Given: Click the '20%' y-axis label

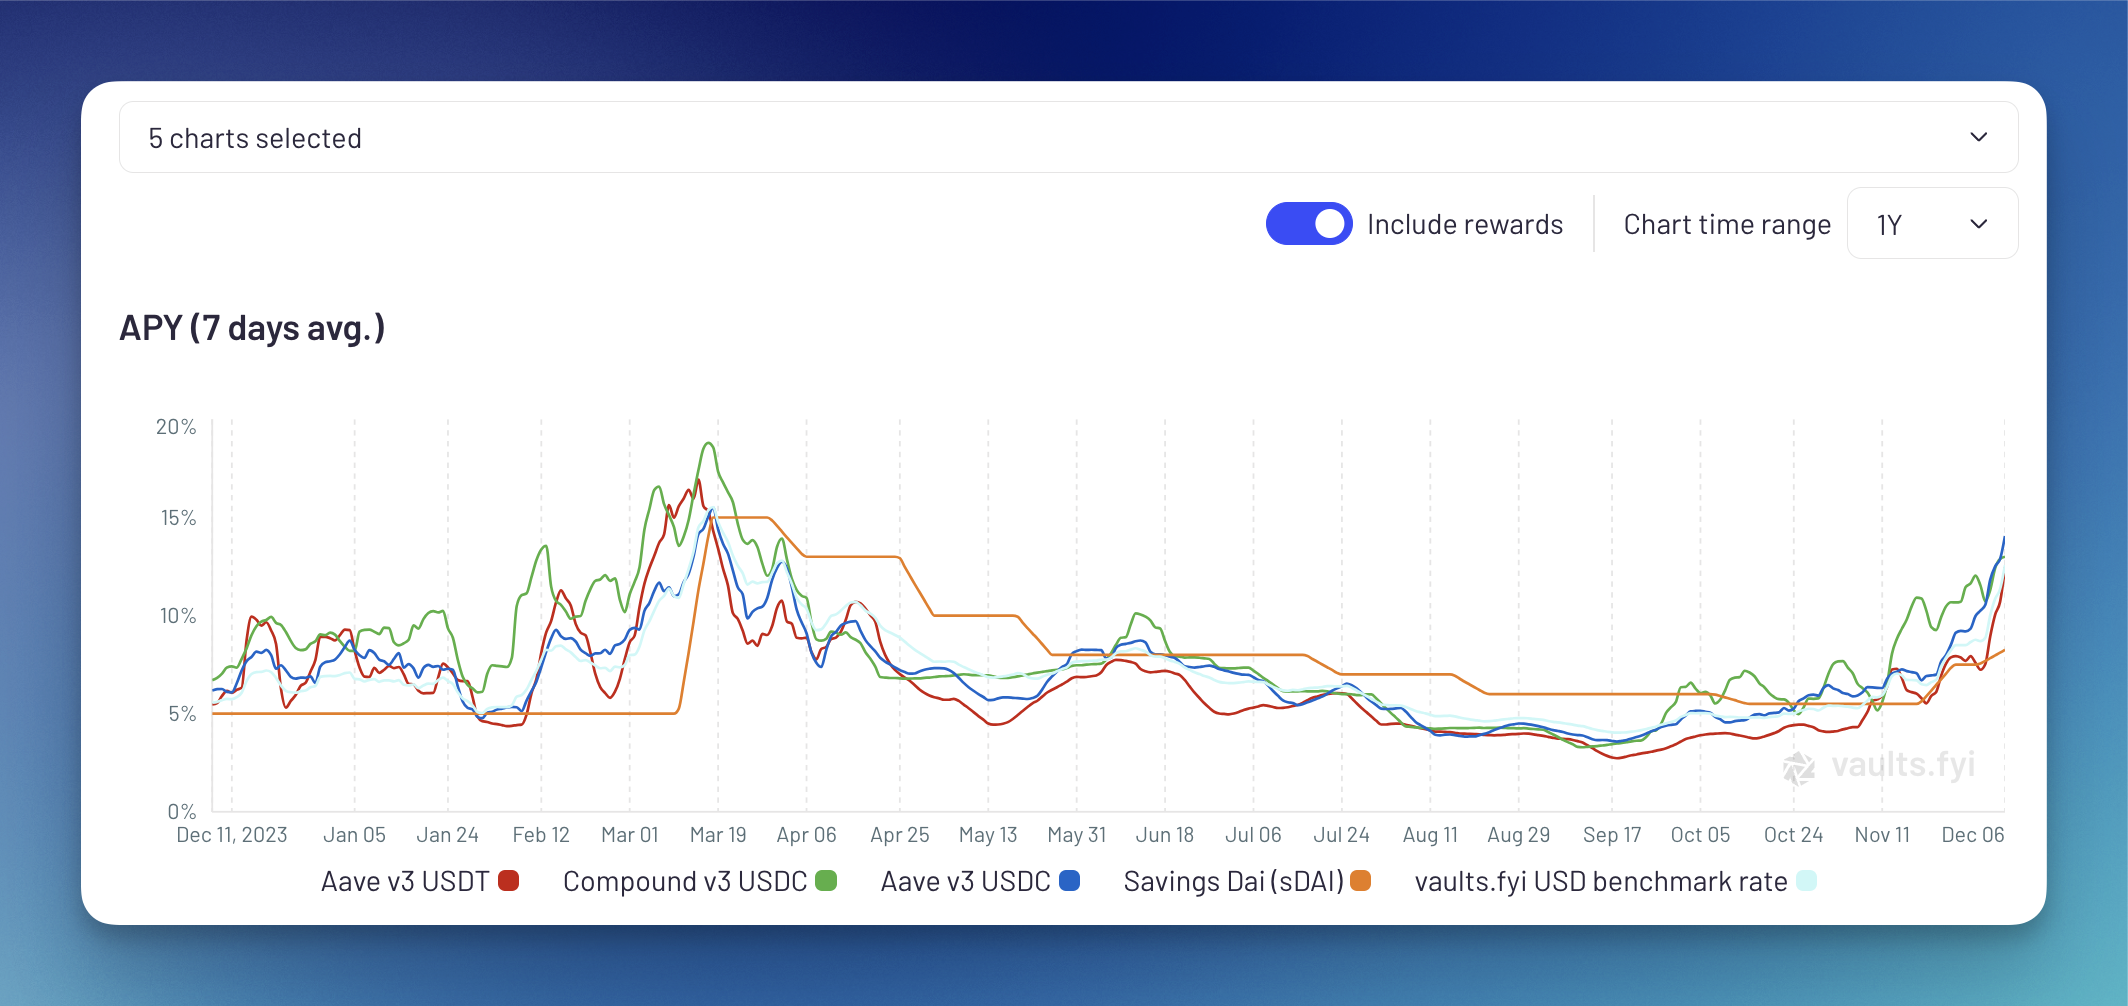Looking at the screenshot, I should coord(176,427).
